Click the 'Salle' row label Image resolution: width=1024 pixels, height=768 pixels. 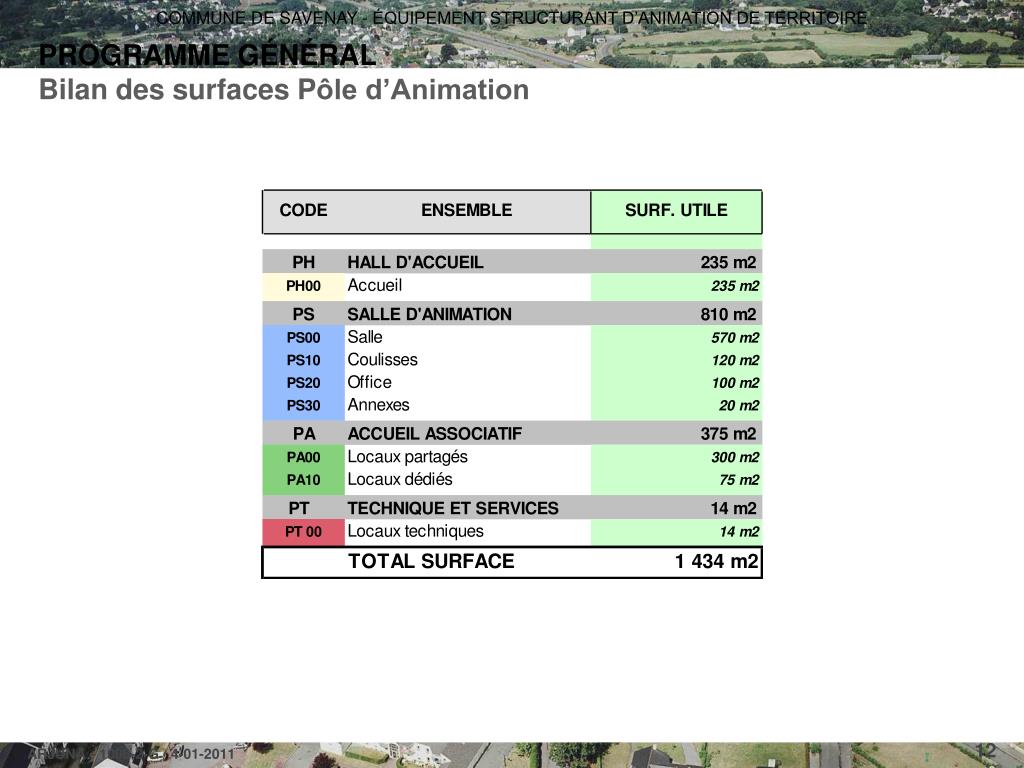364,337
